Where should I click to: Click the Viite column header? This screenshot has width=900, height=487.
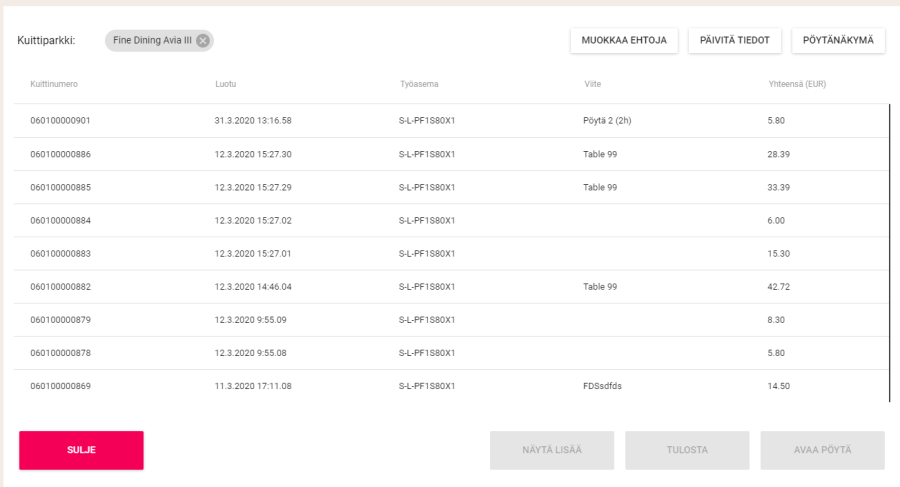click(592, 84)
